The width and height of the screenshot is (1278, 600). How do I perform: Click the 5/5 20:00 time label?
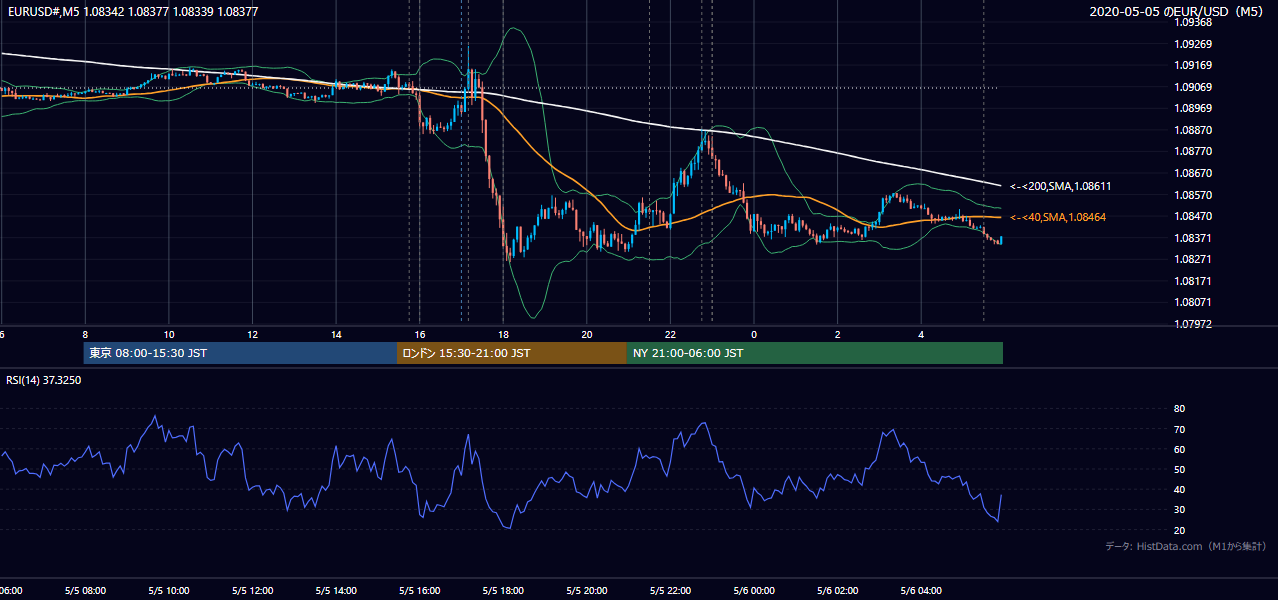[x=587, y=590]
